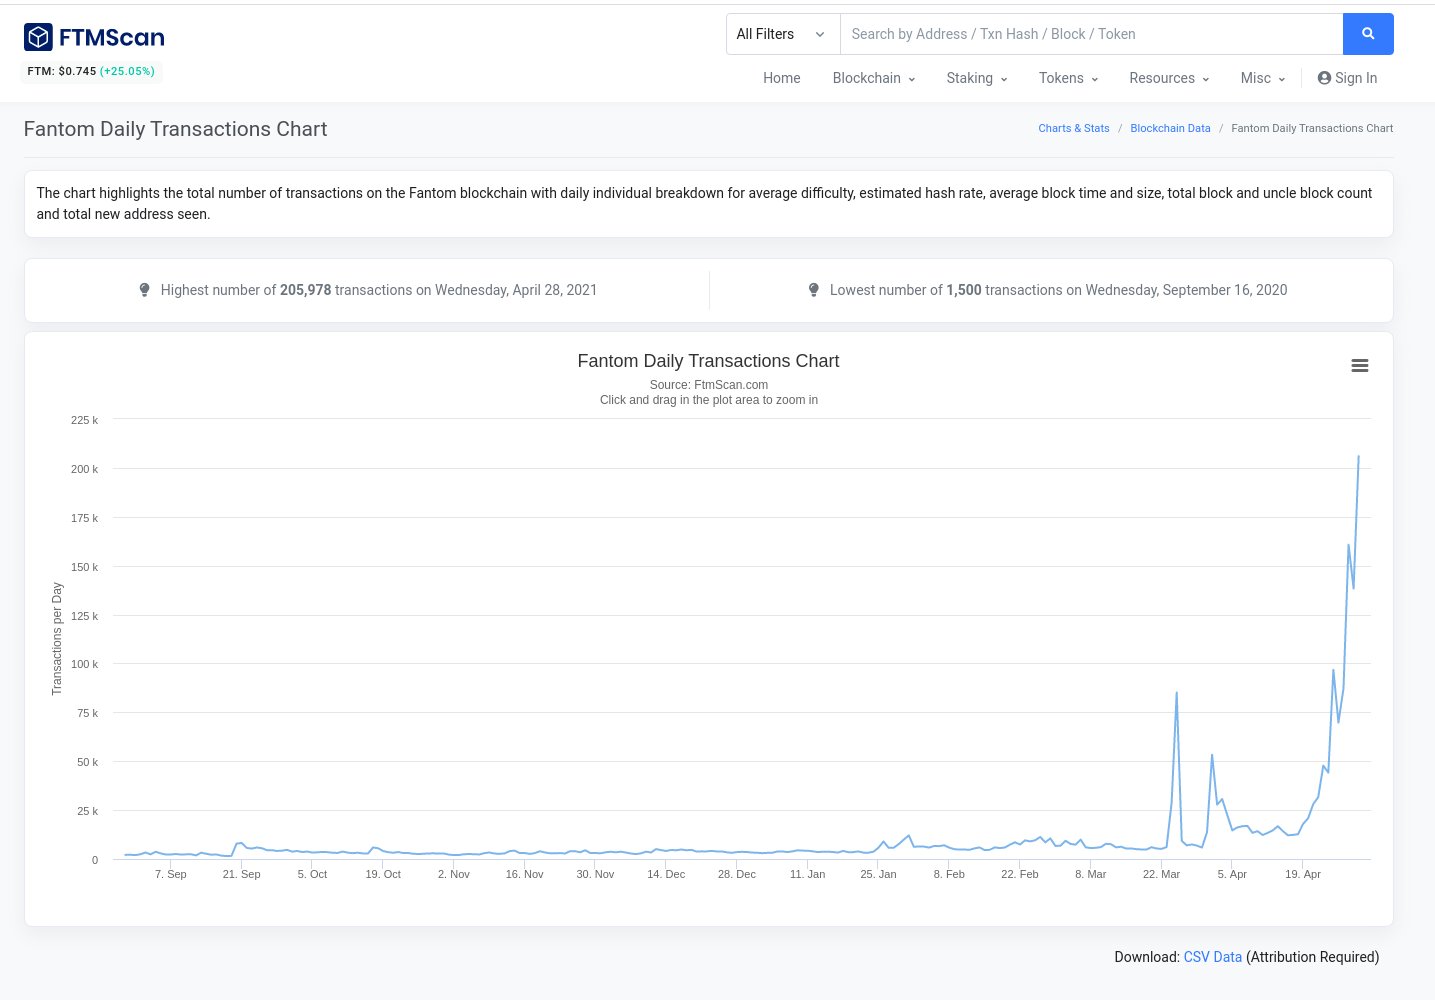Expand the Blockchain menu
The height and width of the screenshot is (1000, 1435).
click(x=874, y=78)
